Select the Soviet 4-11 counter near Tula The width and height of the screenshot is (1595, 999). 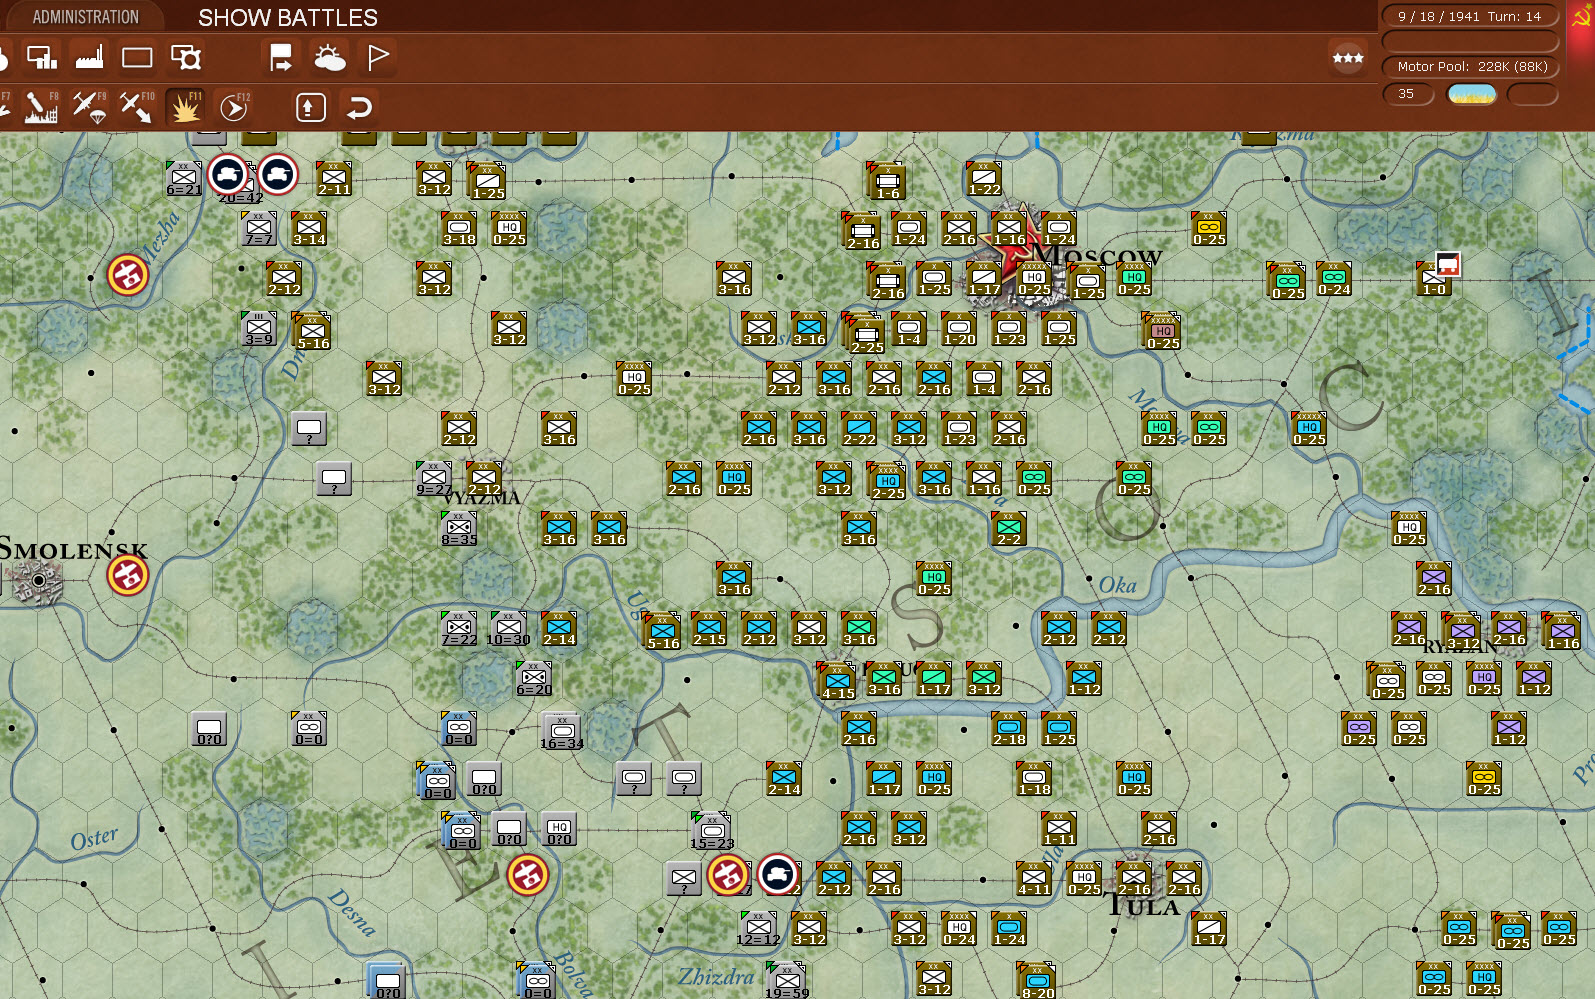[1034, 879]
